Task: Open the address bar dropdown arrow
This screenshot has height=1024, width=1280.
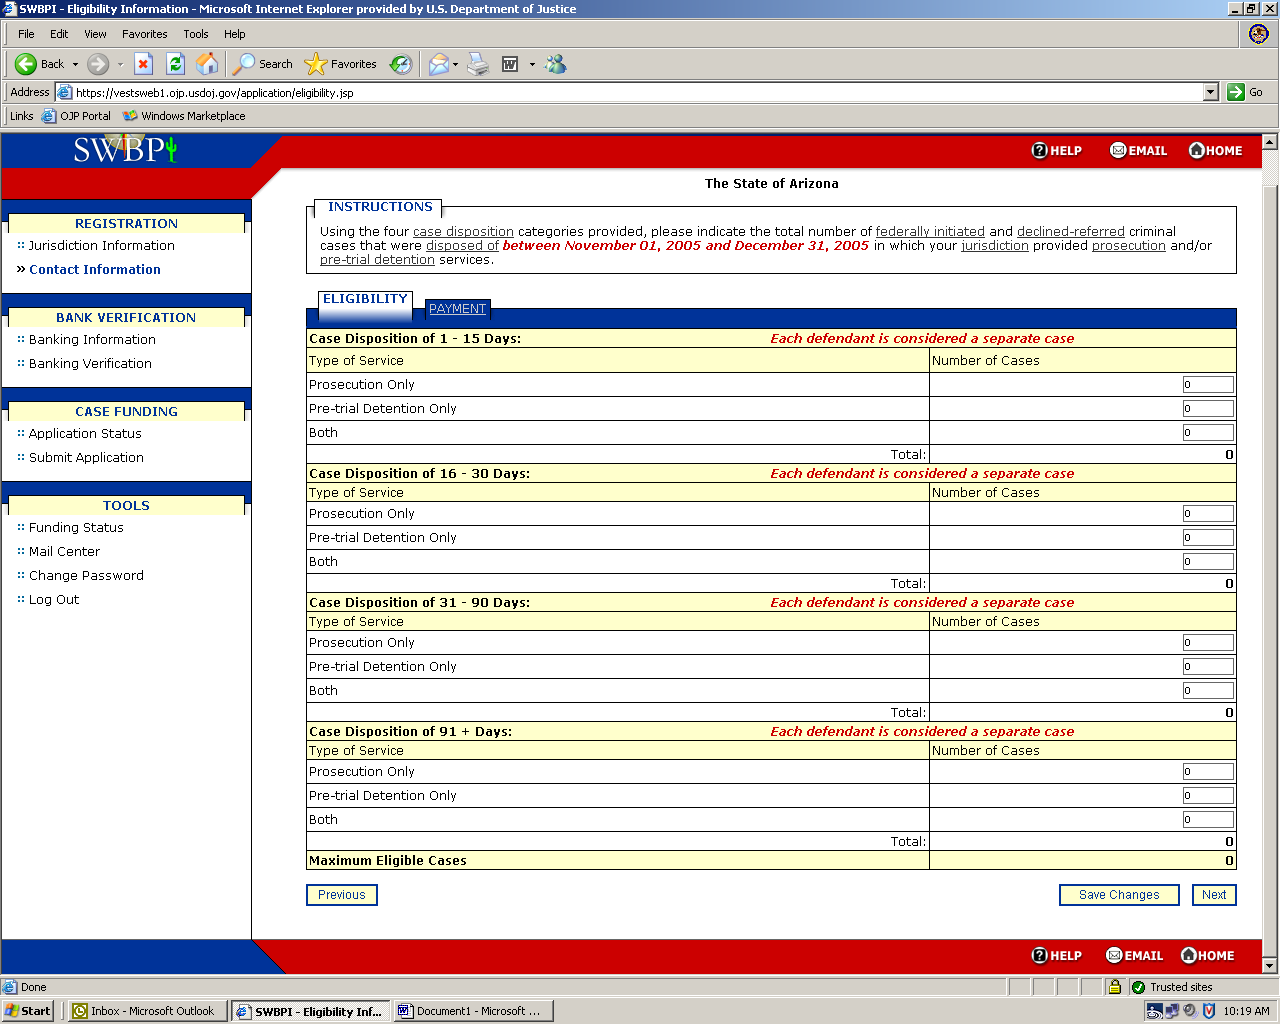Action: 1210,92
